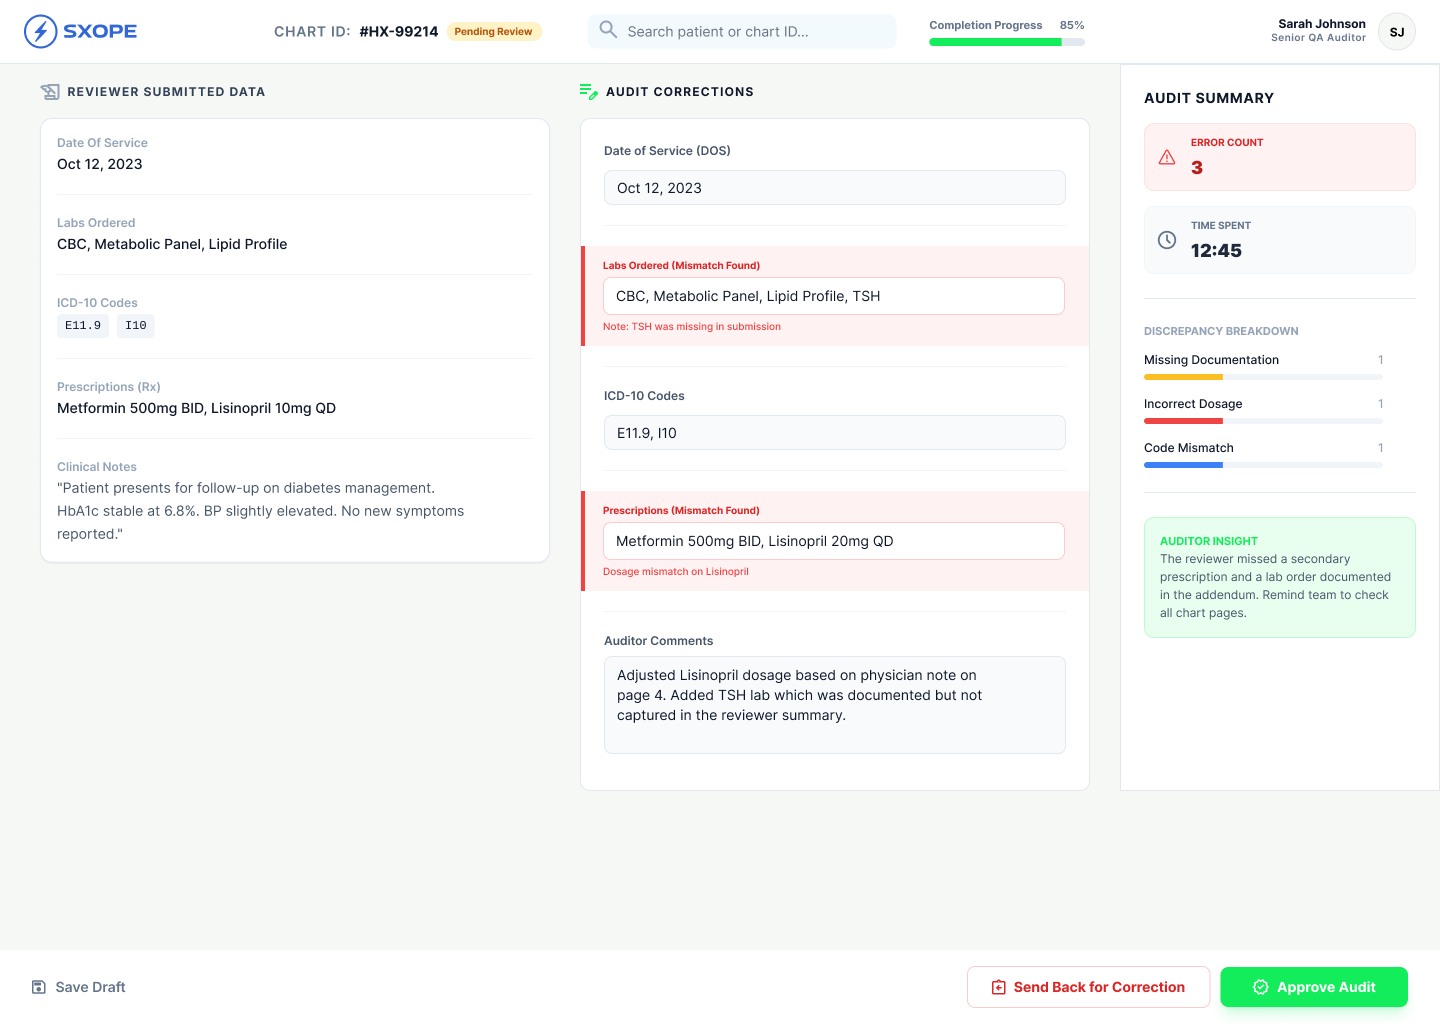This screenshot has width=1440, height=1024.
Task: Click the error count warning triangle icon
Action: pos(1167,157)
